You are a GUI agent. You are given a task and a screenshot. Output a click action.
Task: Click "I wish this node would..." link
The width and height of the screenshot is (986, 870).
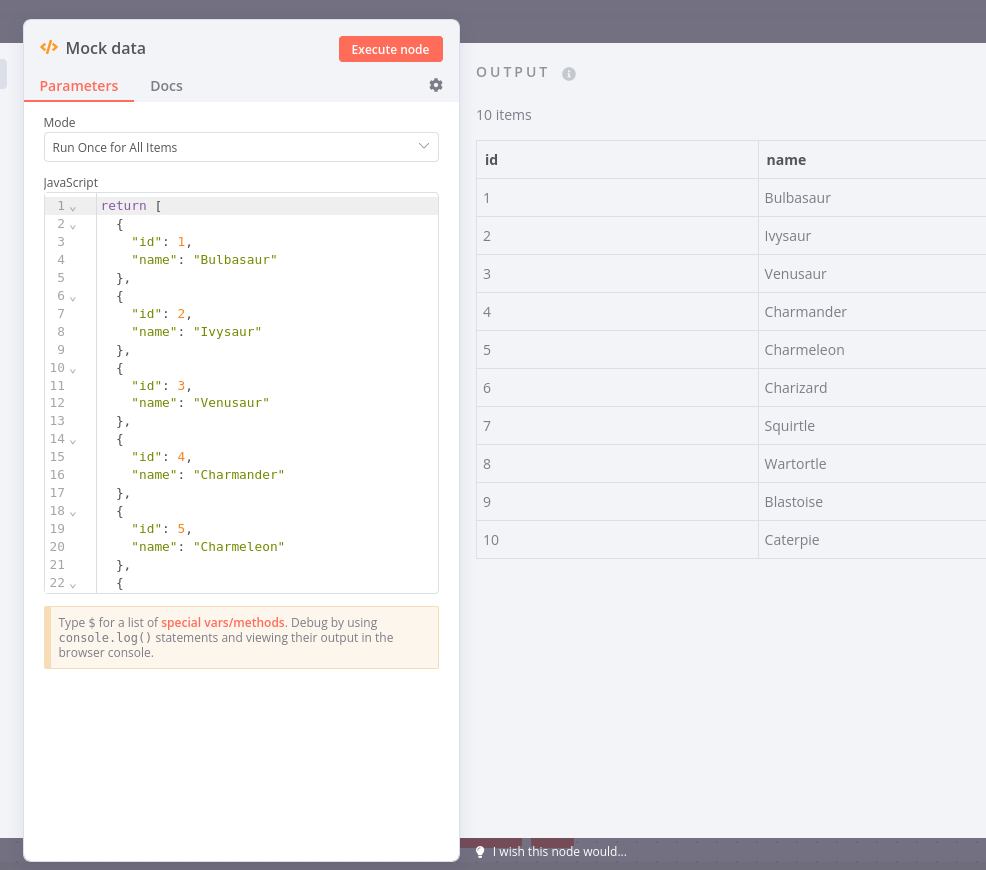[x=559, y=852]
